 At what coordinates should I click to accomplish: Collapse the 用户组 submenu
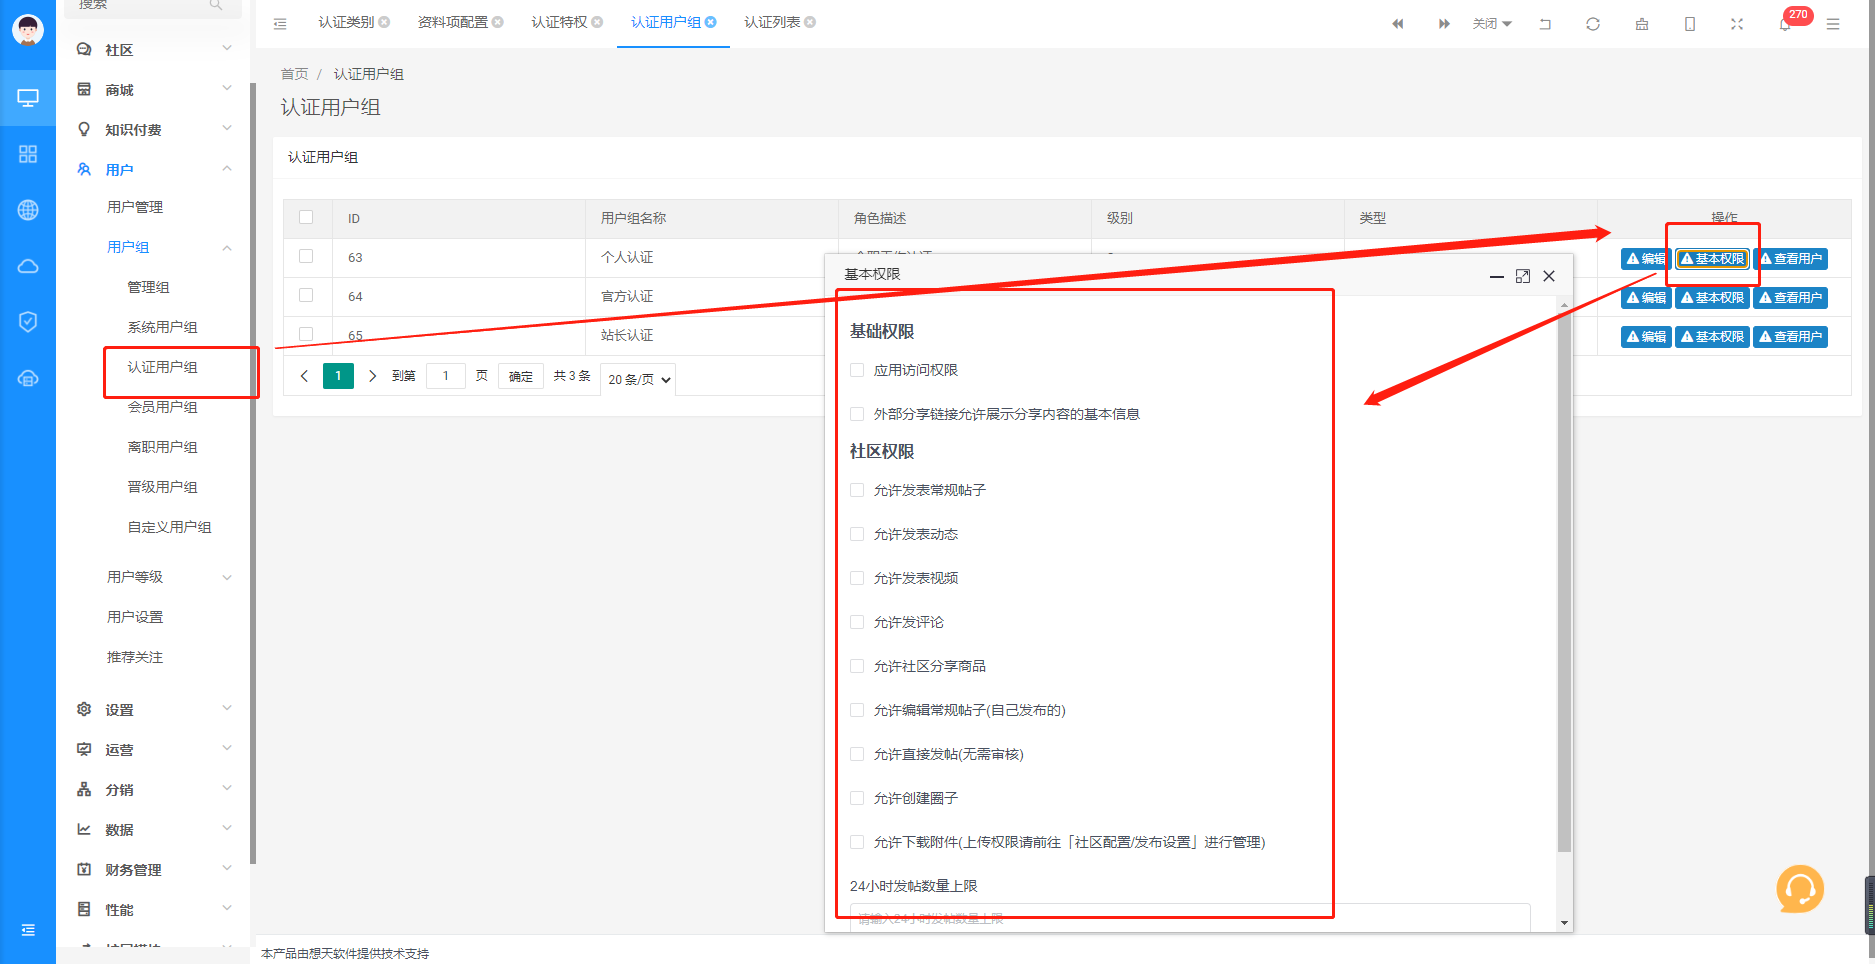(153, 247)
